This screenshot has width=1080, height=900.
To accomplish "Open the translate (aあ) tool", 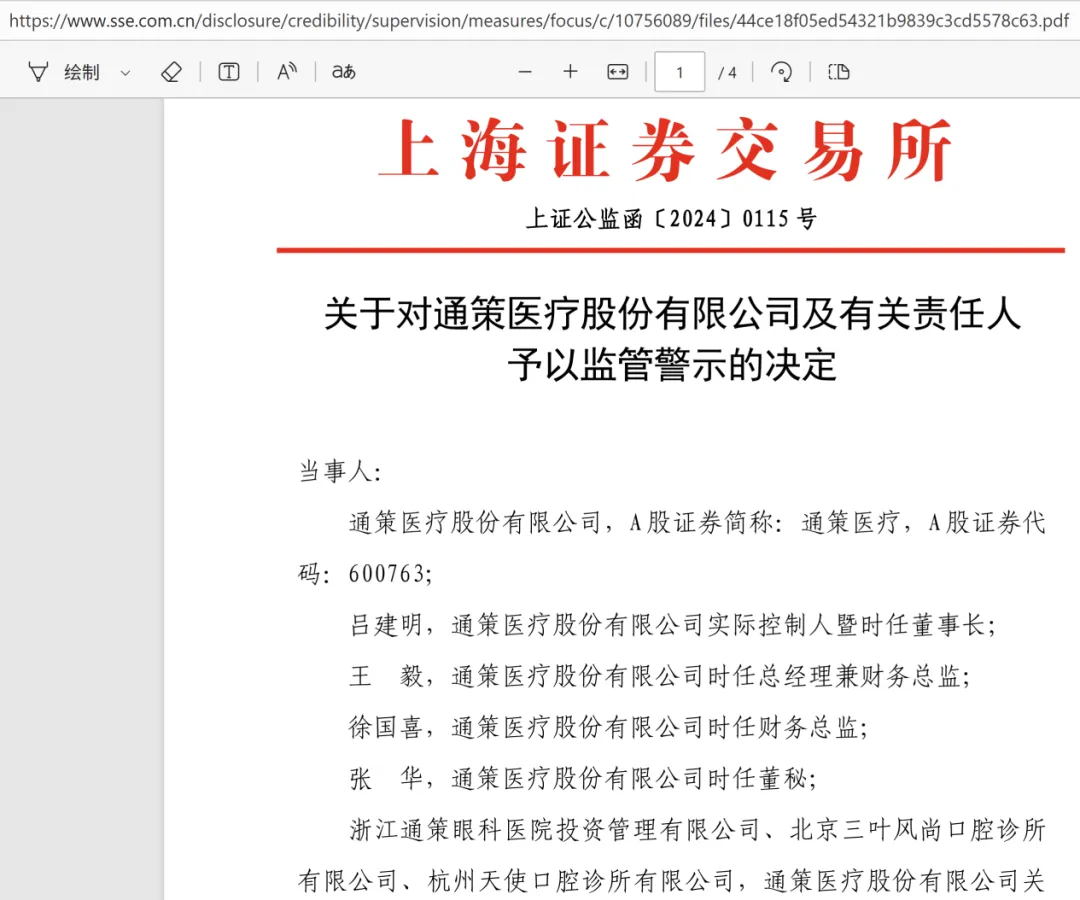I will [344, 72].
